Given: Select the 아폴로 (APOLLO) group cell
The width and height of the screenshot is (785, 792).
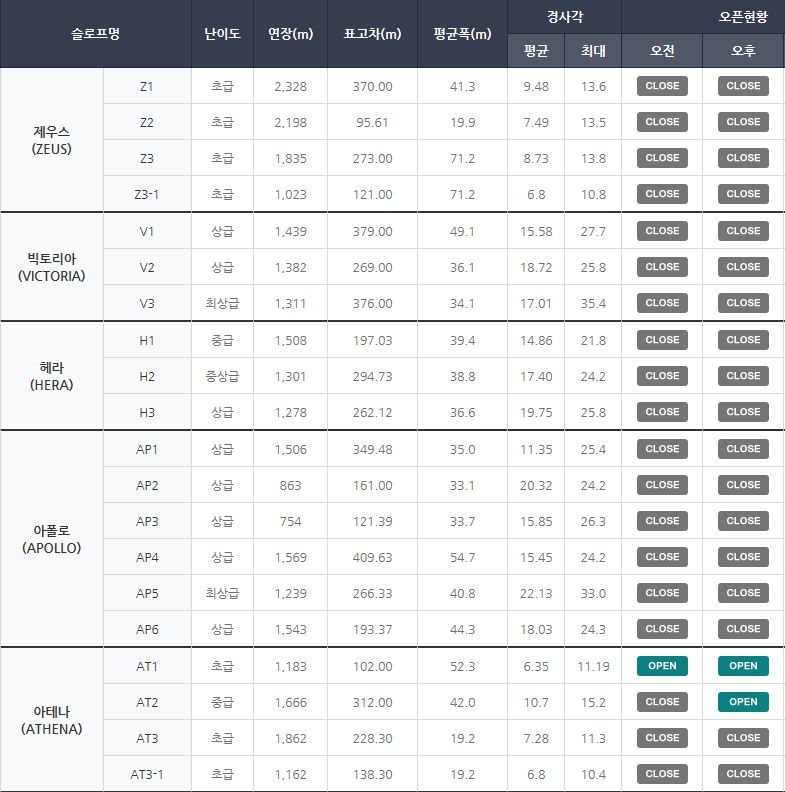Looking at the screenshot, I should (52, 539).
